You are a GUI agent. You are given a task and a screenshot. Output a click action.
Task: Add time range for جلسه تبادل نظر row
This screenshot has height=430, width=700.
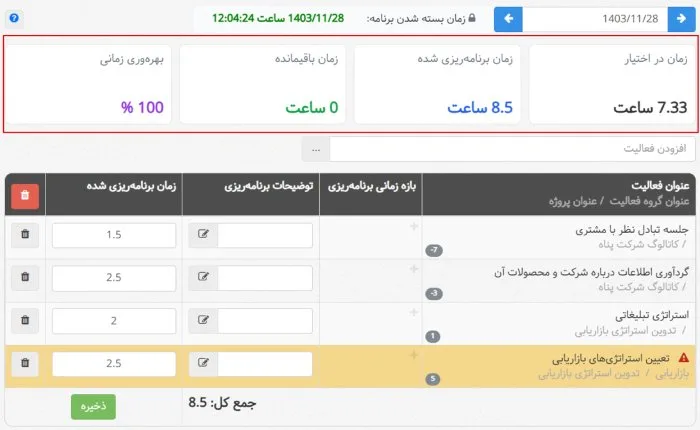[x=414, y=227]
